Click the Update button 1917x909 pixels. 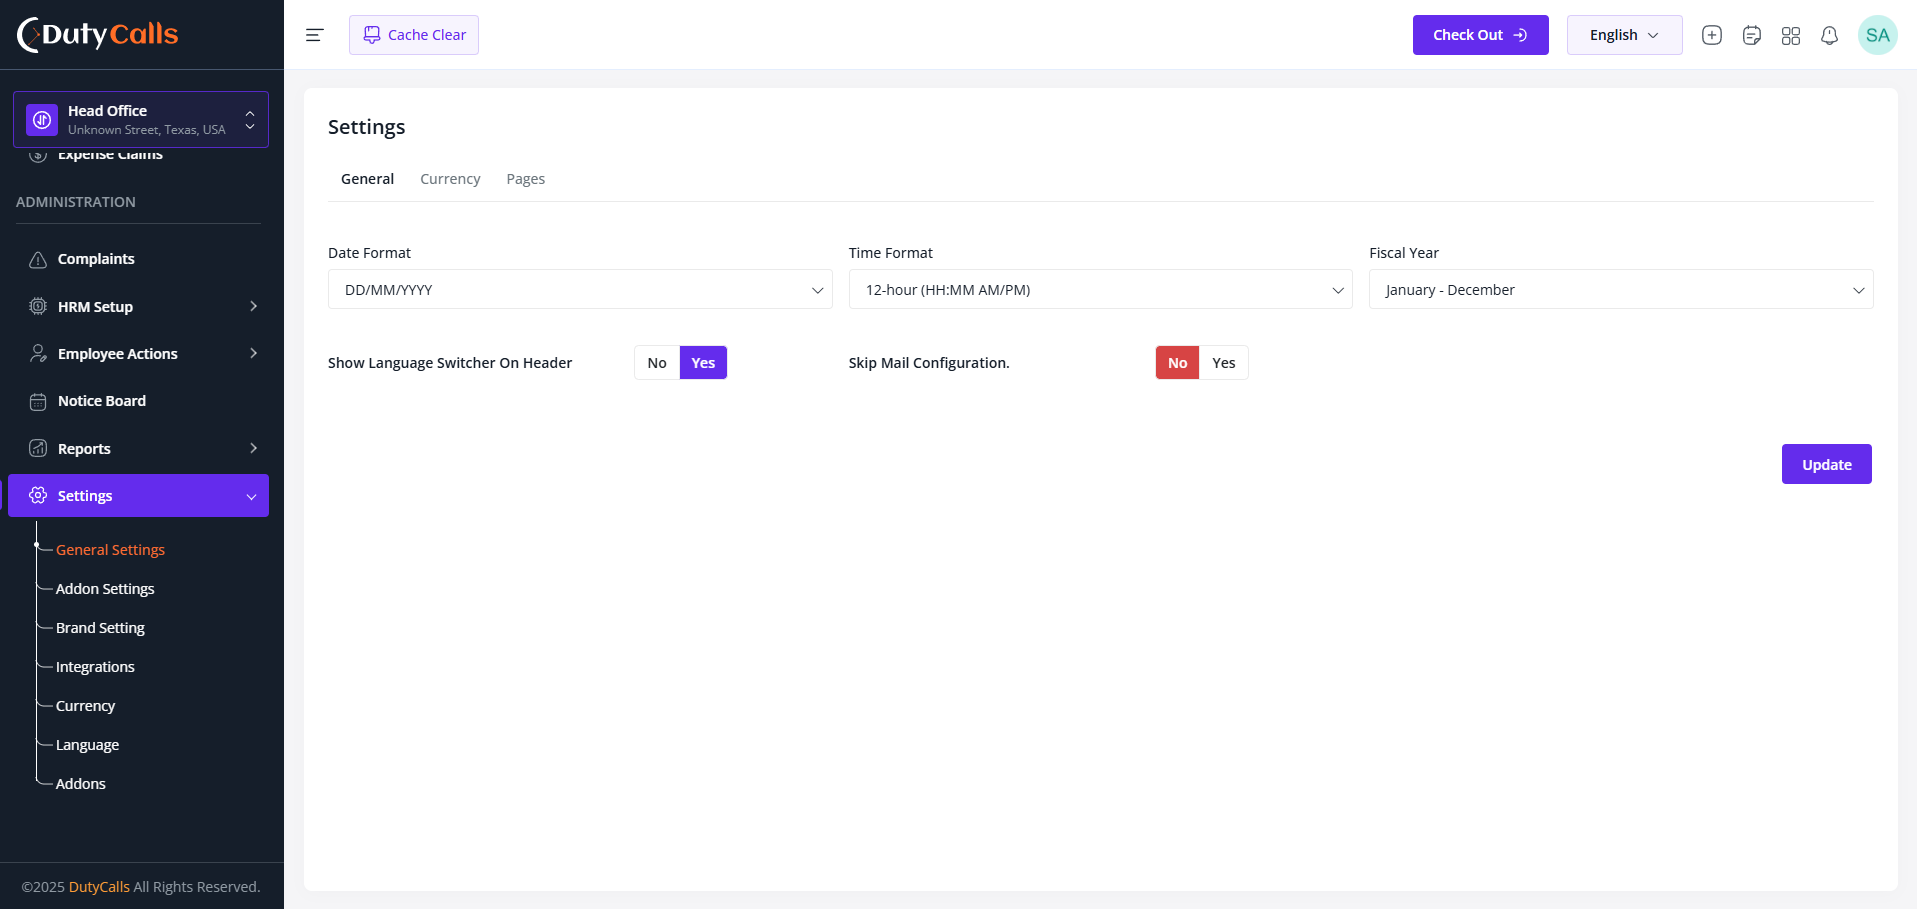(1826, 464)
